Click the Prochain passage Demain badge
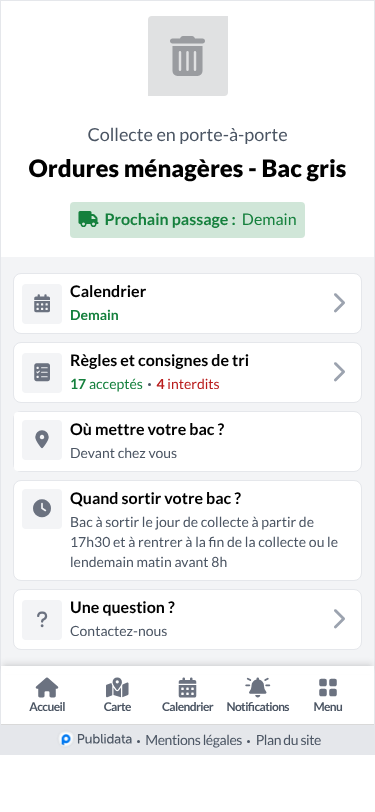The image size is (375, 812). coord(188,220)
